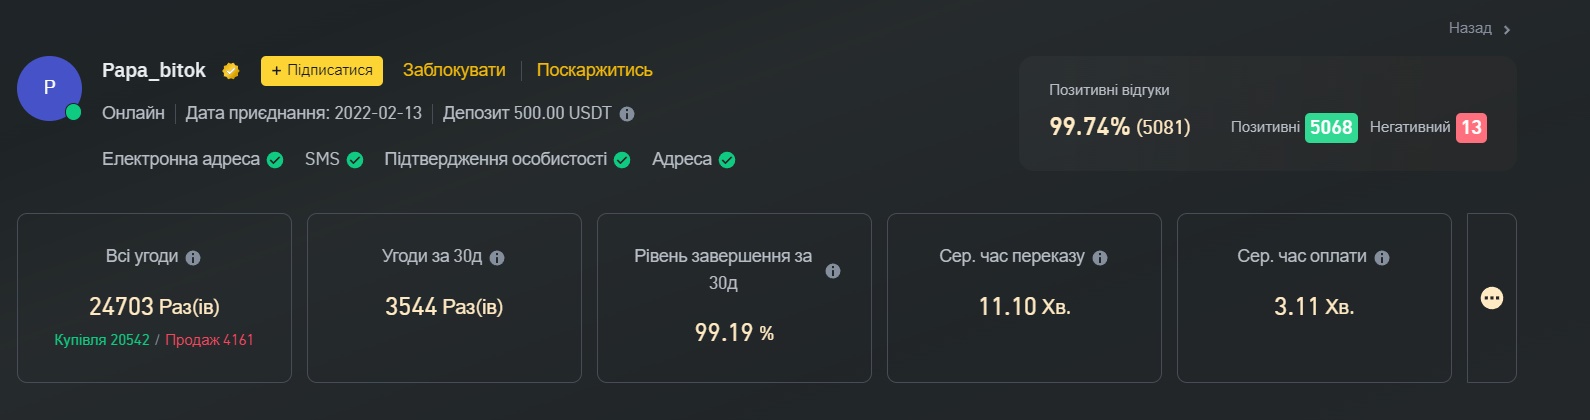
Task: Click the Заблокувати link
Action: [454, 70]
